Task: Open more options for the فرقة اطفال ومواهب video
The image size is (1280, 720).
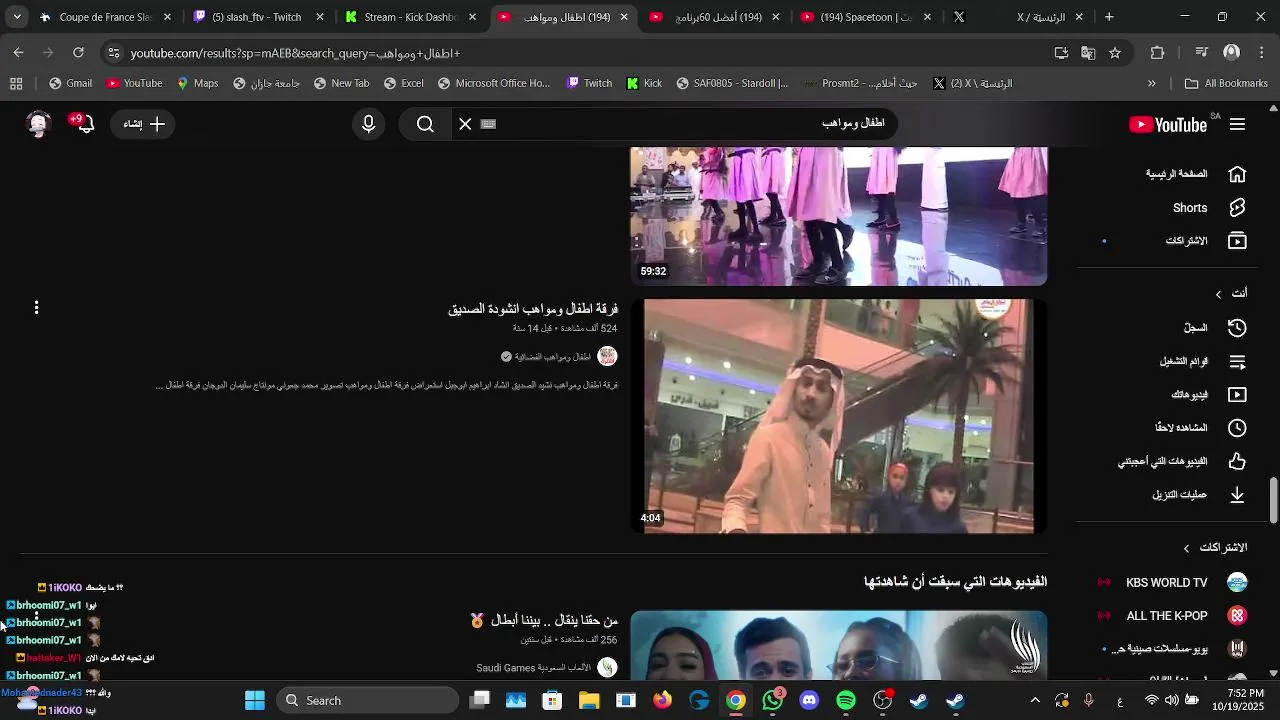Action: (x=37, y=308)
